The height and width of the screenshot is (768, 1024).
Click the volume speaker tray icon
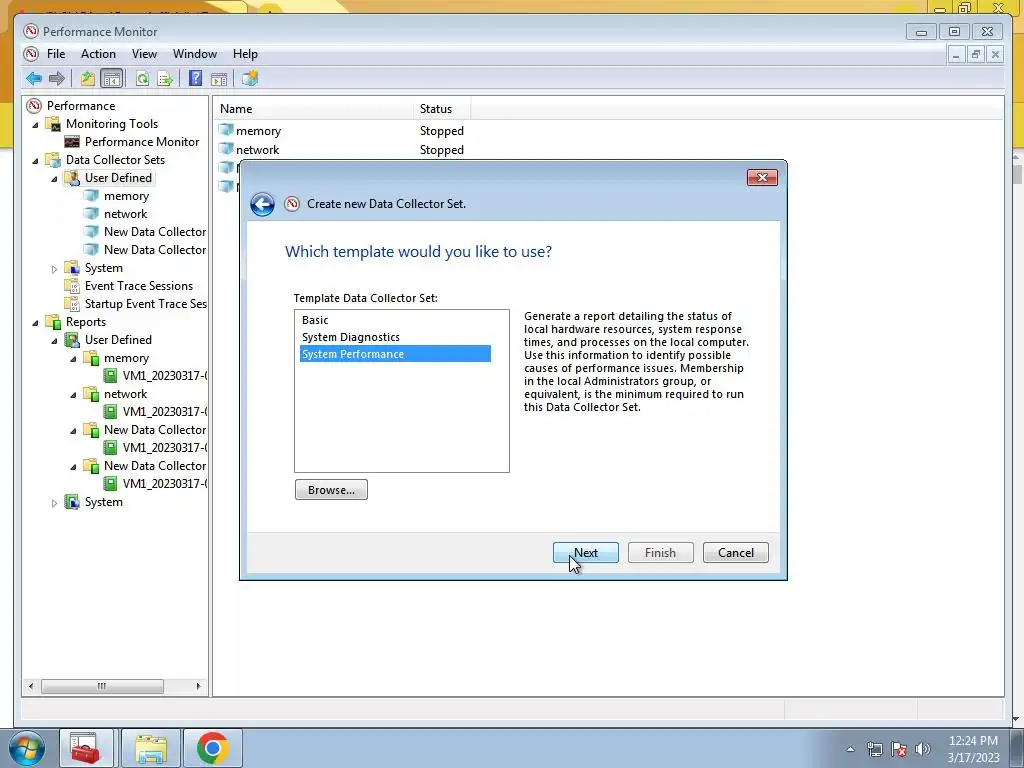click(923, 749)
